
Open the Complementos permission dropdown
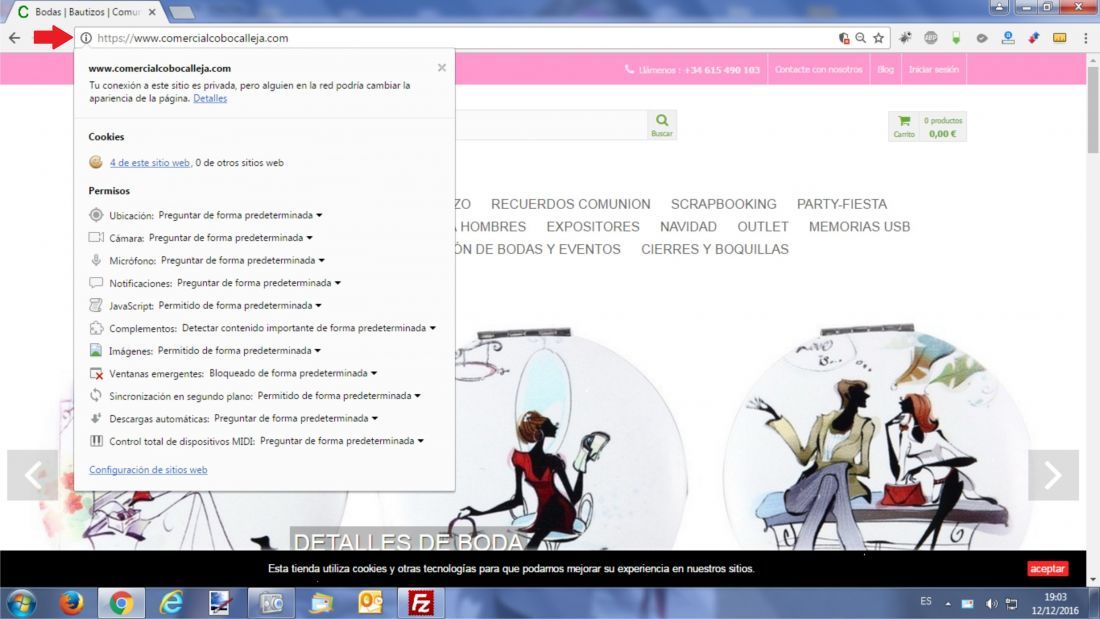[x=309, y=328]
